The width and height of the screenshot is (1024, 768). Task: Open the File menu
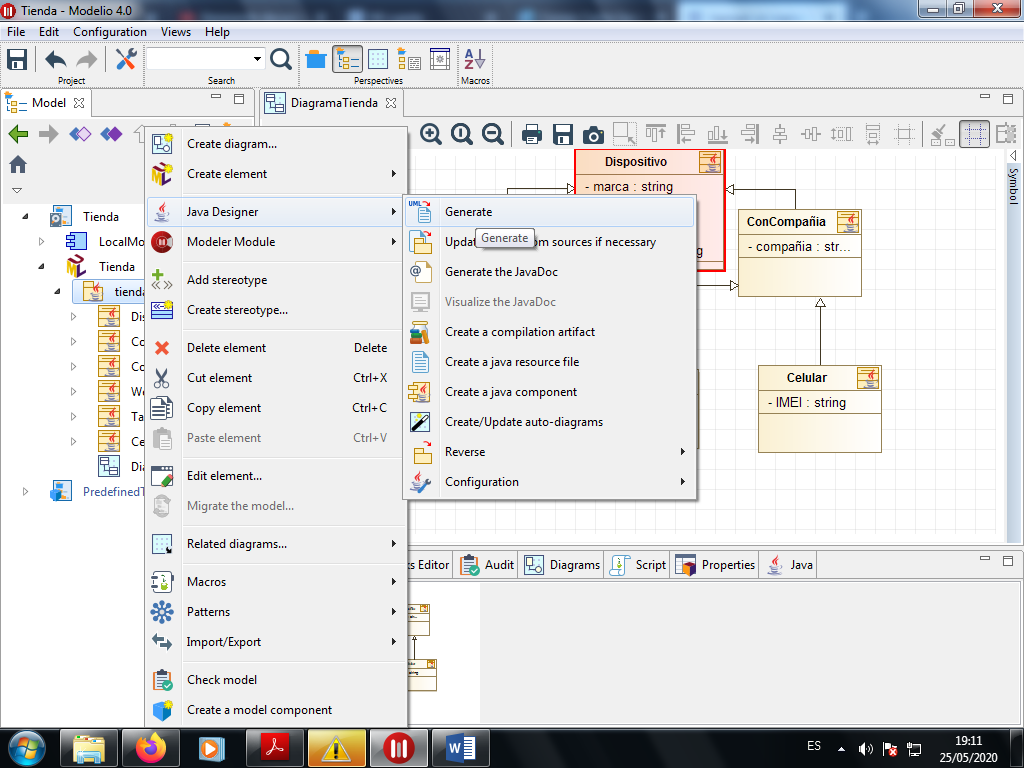[16, 32]
